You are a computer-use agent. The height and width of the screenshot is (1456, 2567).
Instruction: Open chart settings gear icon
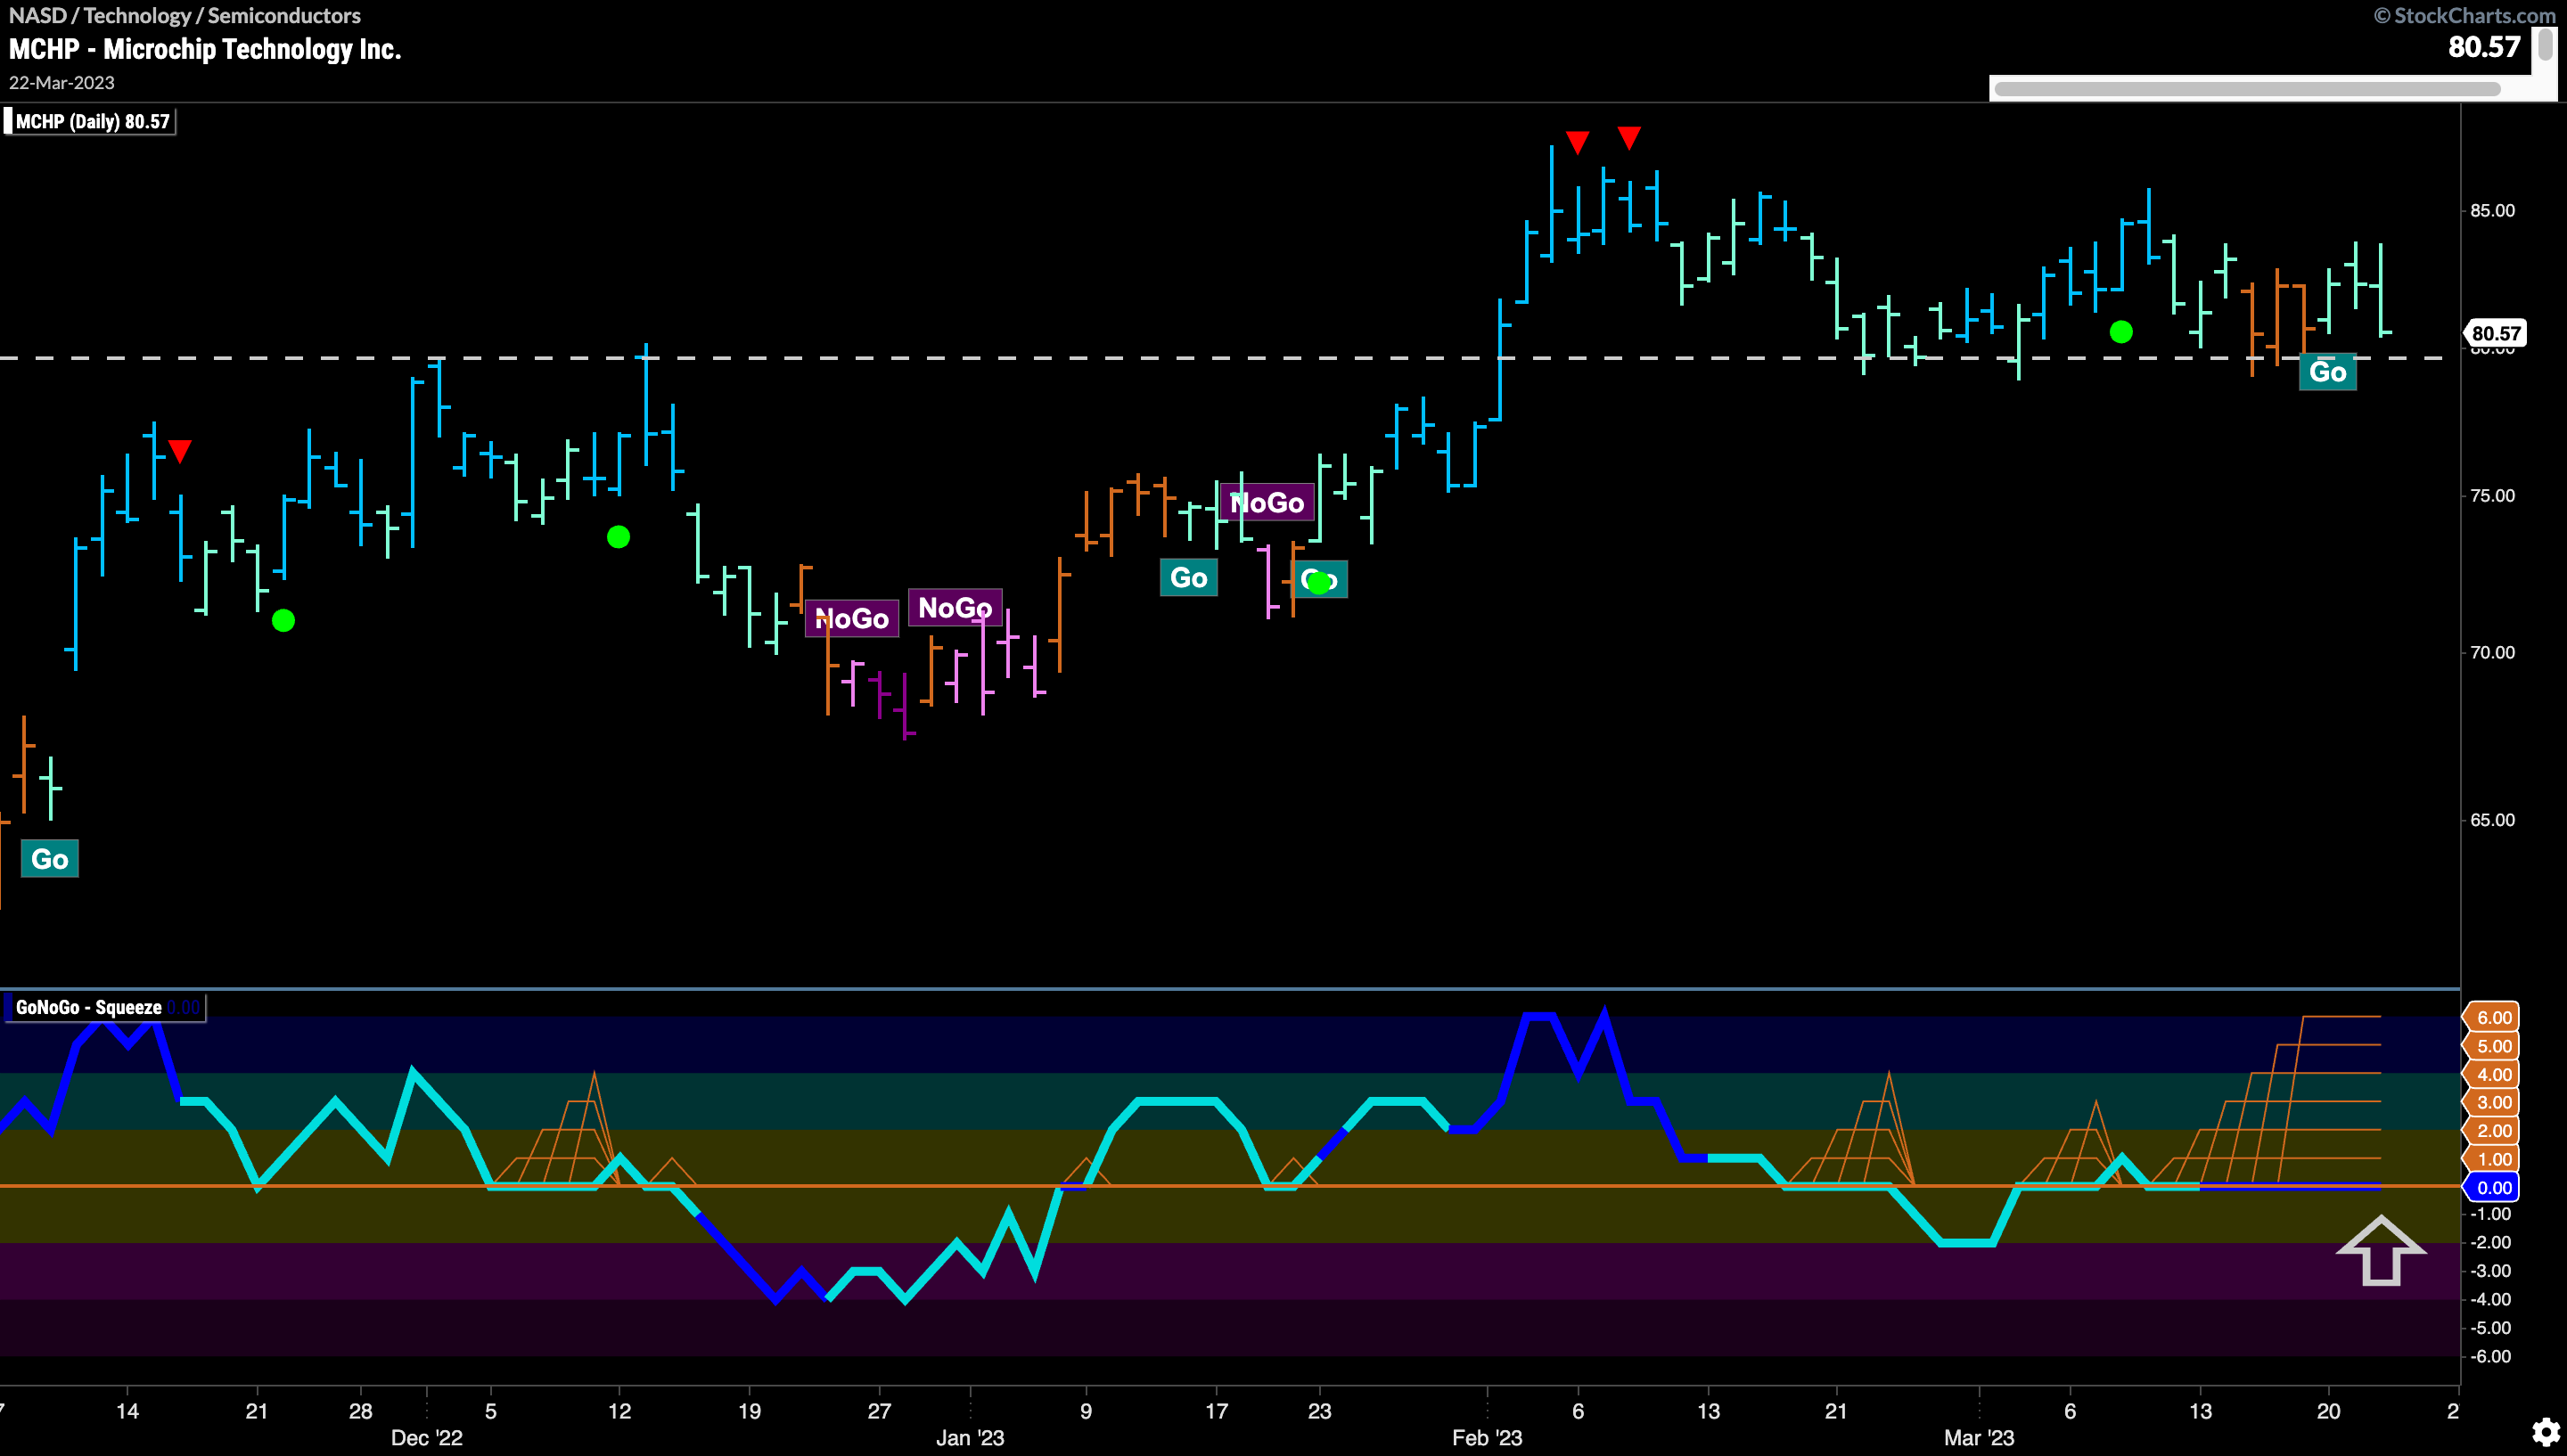point(2546,1433)
